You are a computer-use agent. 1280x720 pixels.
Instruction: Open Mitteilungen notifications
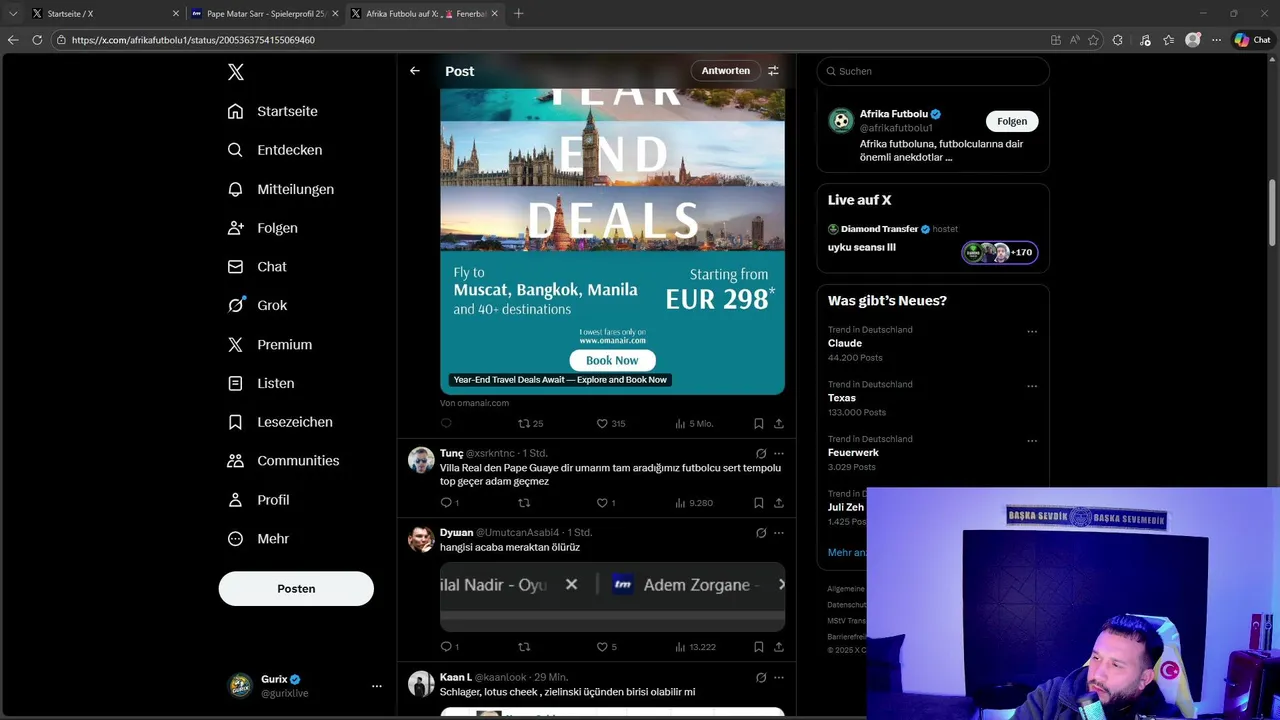281,189
